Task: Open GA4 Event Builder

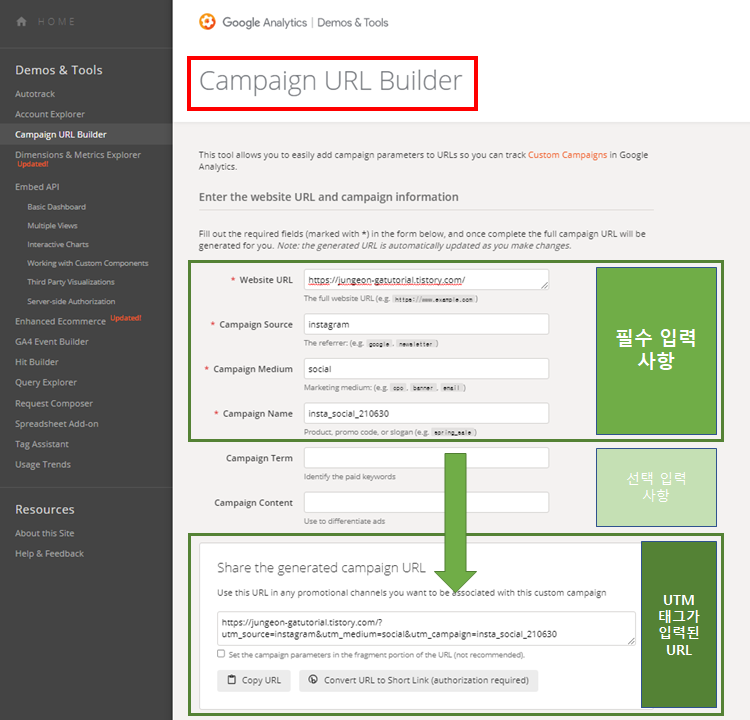Action: [52, 342]
